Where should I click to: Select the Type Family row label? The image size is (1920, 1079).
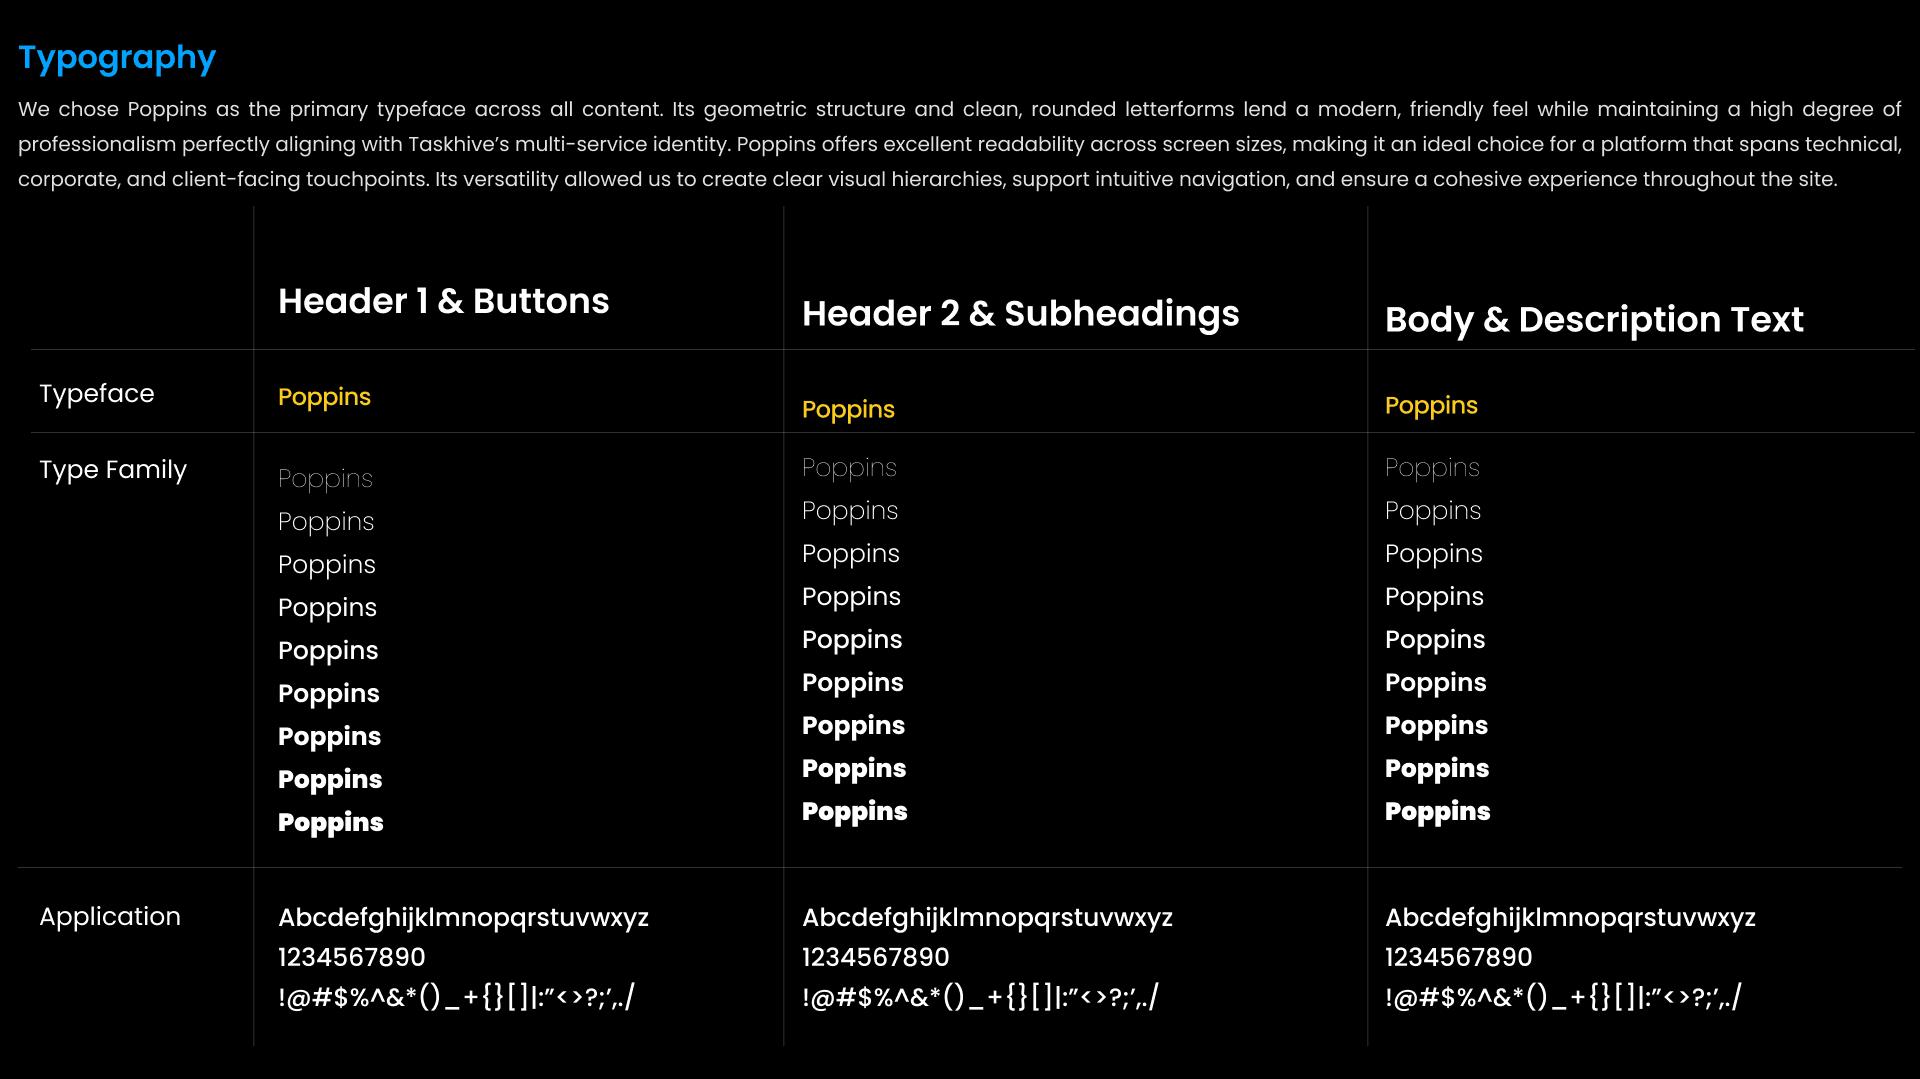113,470
